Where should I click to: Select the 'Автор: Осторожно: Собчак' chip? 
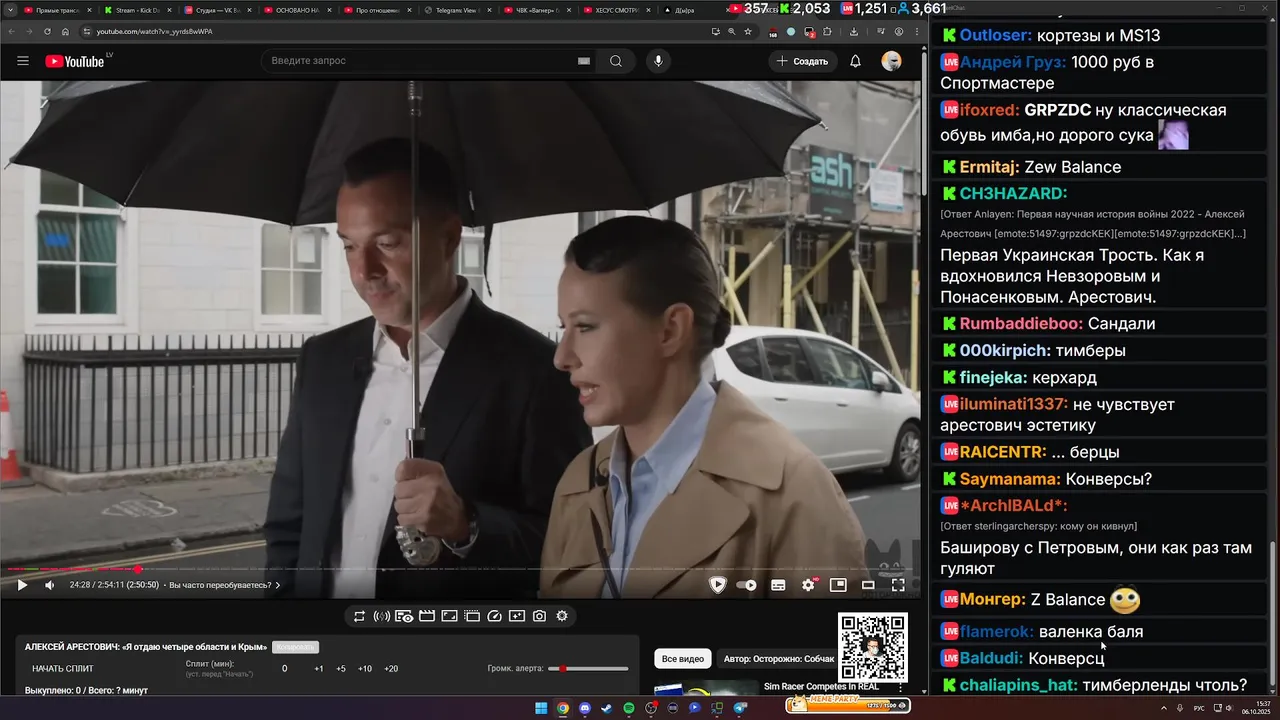coord(776,658)
